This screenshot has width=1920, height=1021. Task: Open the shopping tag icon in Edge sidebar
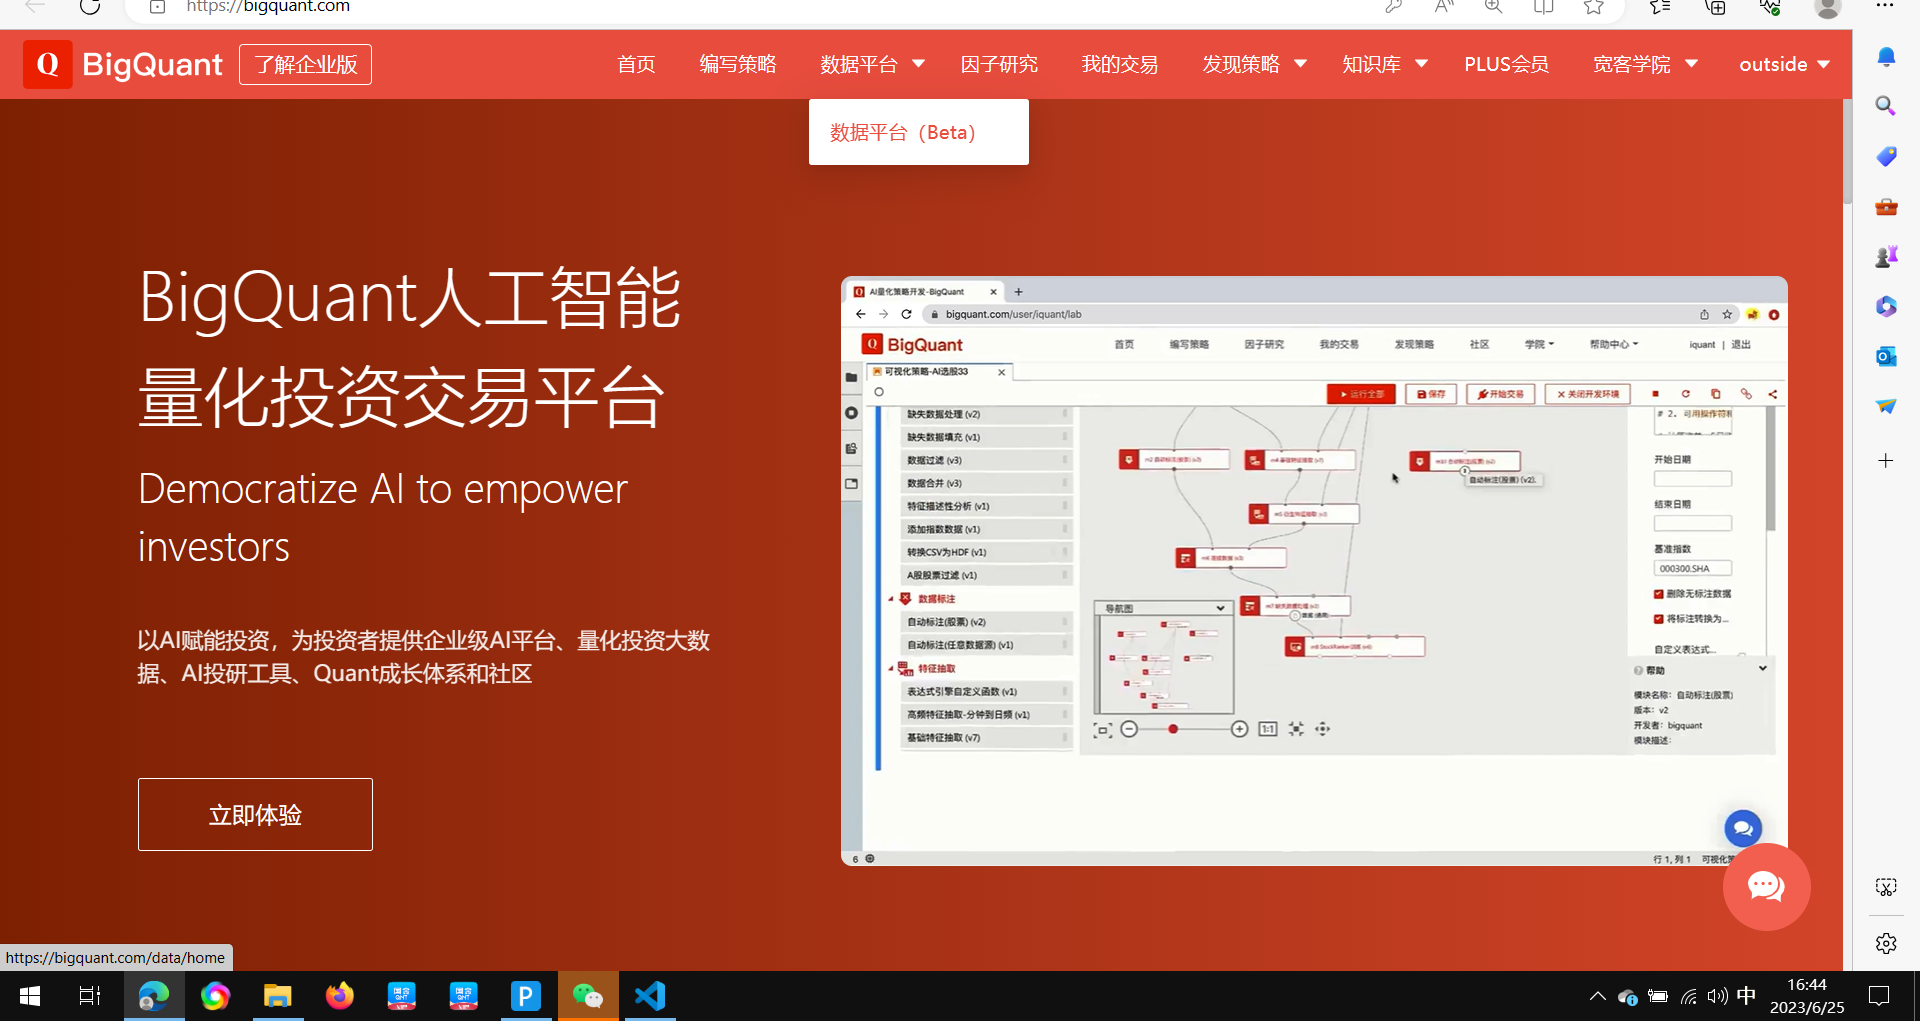point(1886,156)
